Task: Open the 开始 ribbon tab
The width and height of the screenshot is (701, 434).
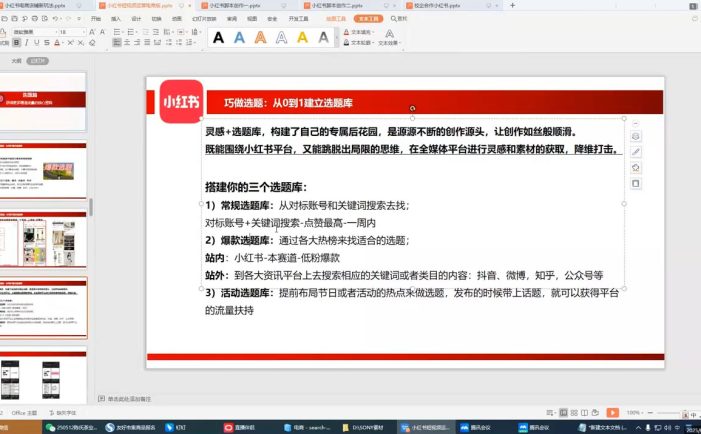Action: 96,19
